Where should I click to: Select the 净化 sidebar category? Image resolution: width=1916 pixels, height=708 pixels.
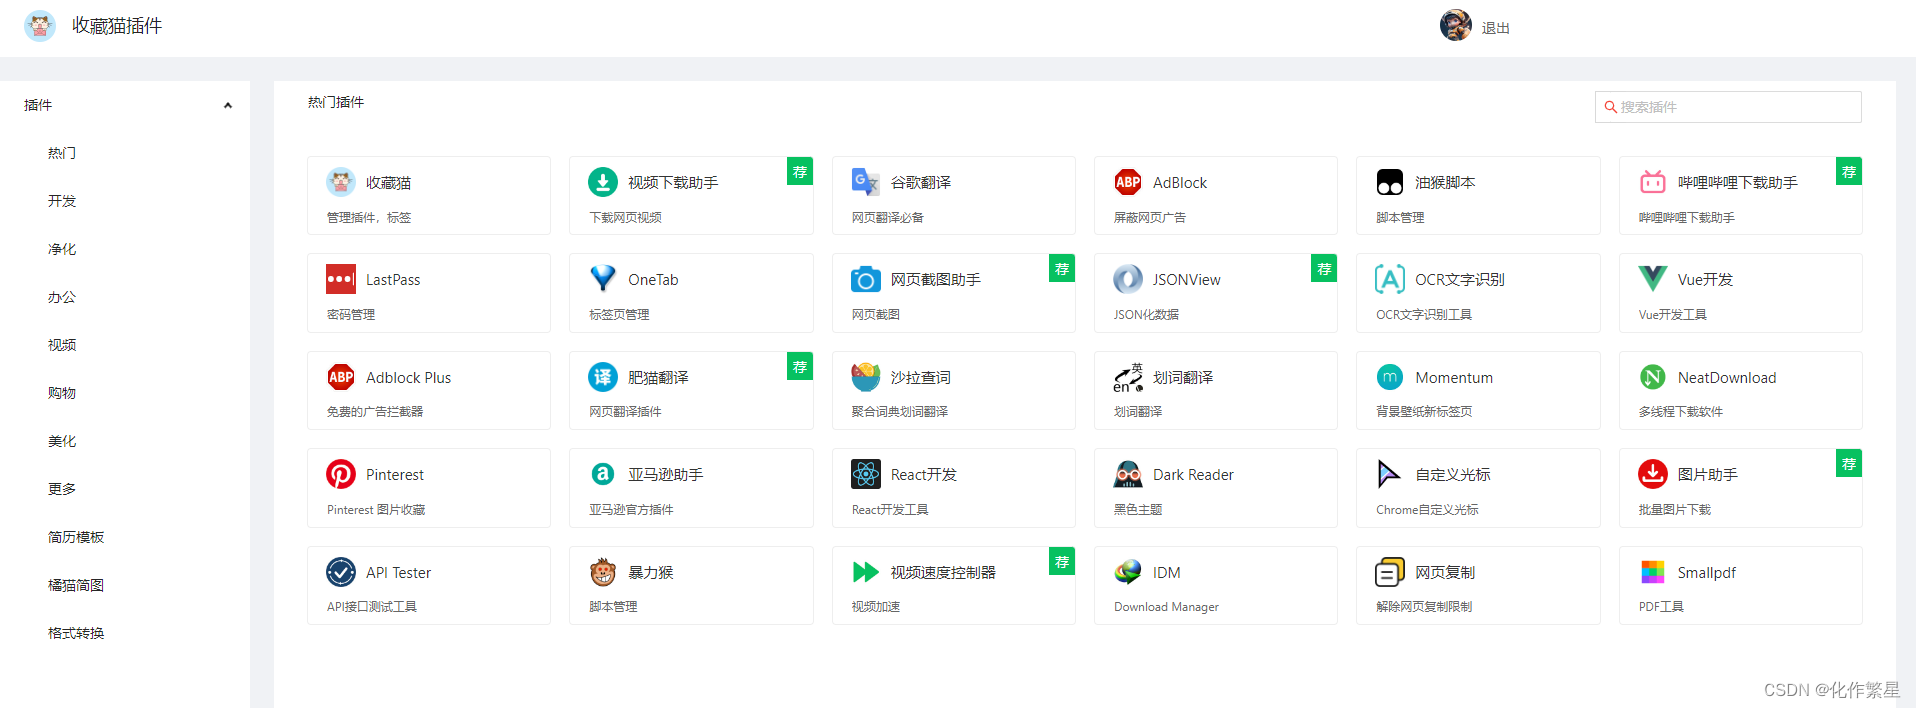62,249
